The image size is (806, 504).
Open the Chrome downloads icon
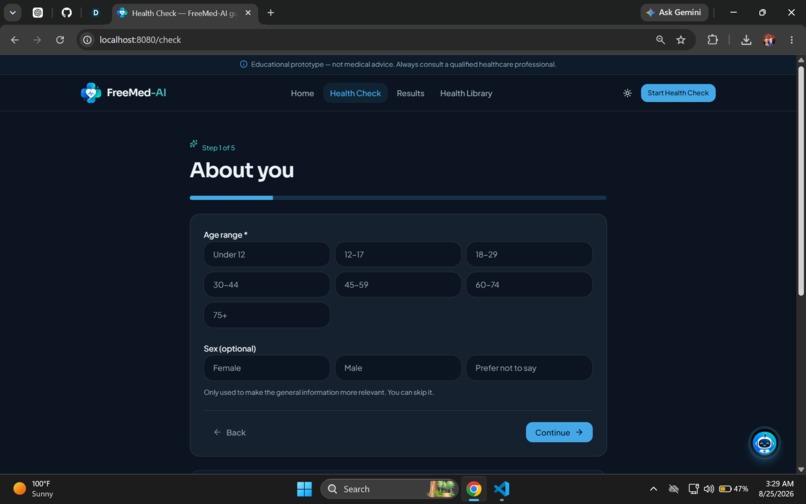(x=746, y=40)
